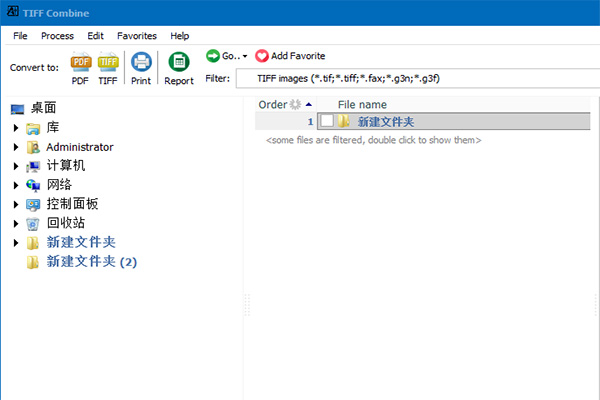Tick the checkbox beside 新建文件夹 in file list
This screenshot has width=600, height=400.
(327, 122)
